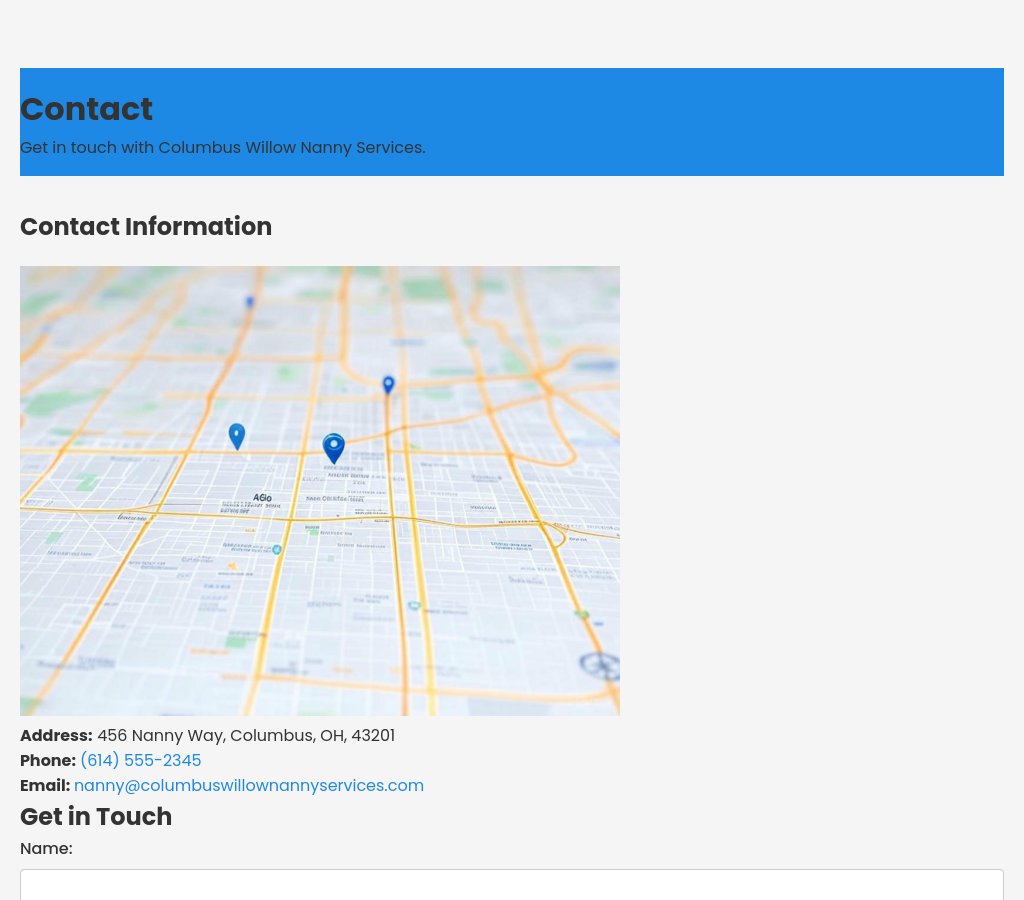Click the teal square marker on the lower vertical road

point(413,606)
